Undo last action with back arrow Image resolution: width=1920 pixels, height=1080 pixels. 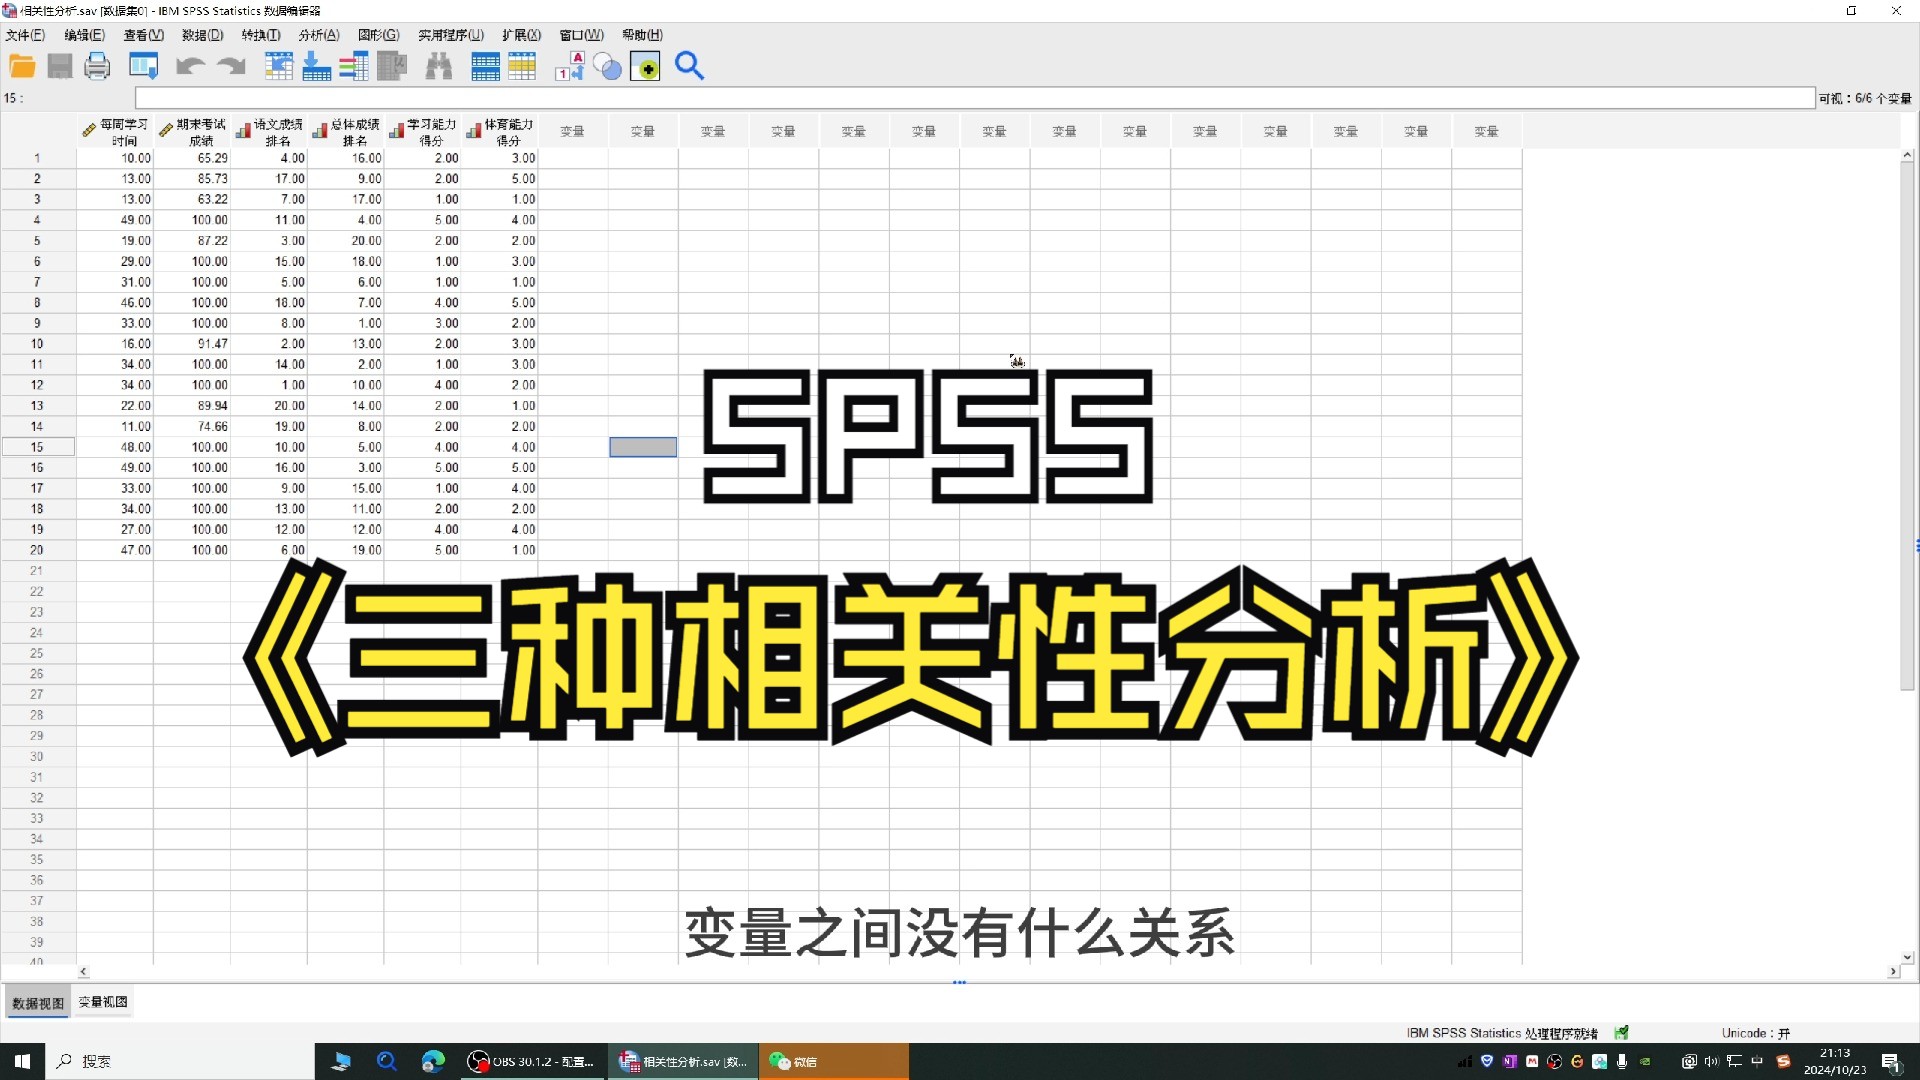pyautogui.click(x=190, y=67)
